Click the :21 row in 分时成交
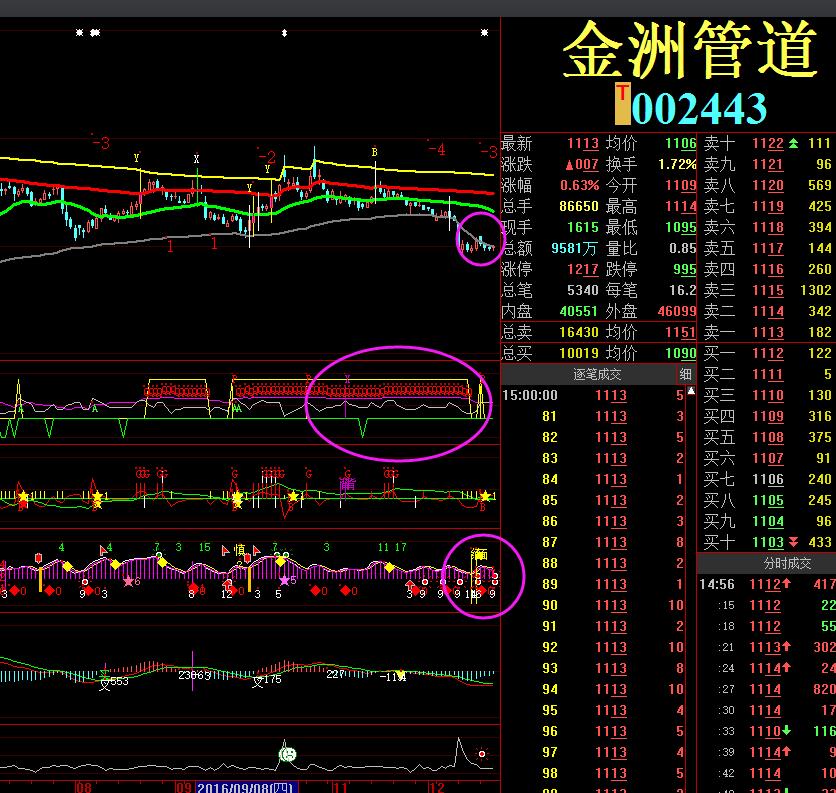The height and width of the screenshot is (793, 836). 767,647
